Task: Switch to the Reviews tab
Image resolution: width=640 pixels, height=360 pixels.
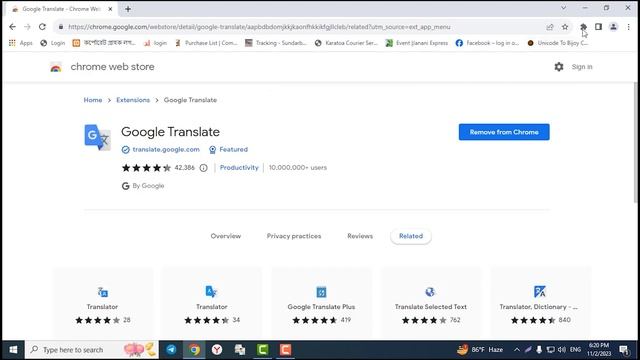Action: pos(360,236)
